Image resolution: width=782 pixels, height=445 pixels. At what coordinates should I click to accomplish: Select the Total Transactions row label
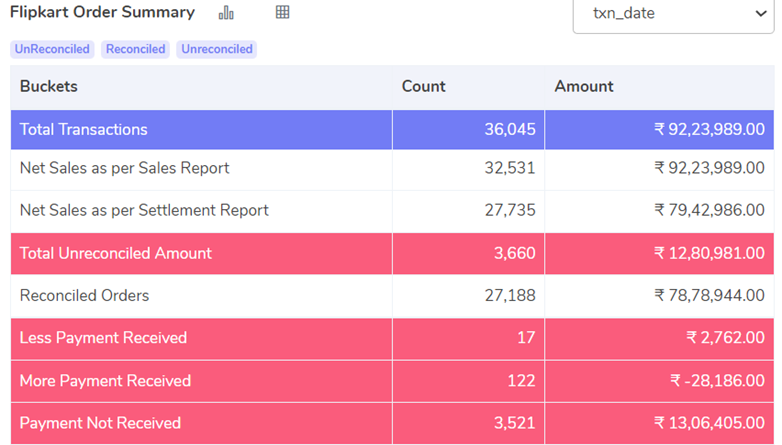click(x=84, y=130)
